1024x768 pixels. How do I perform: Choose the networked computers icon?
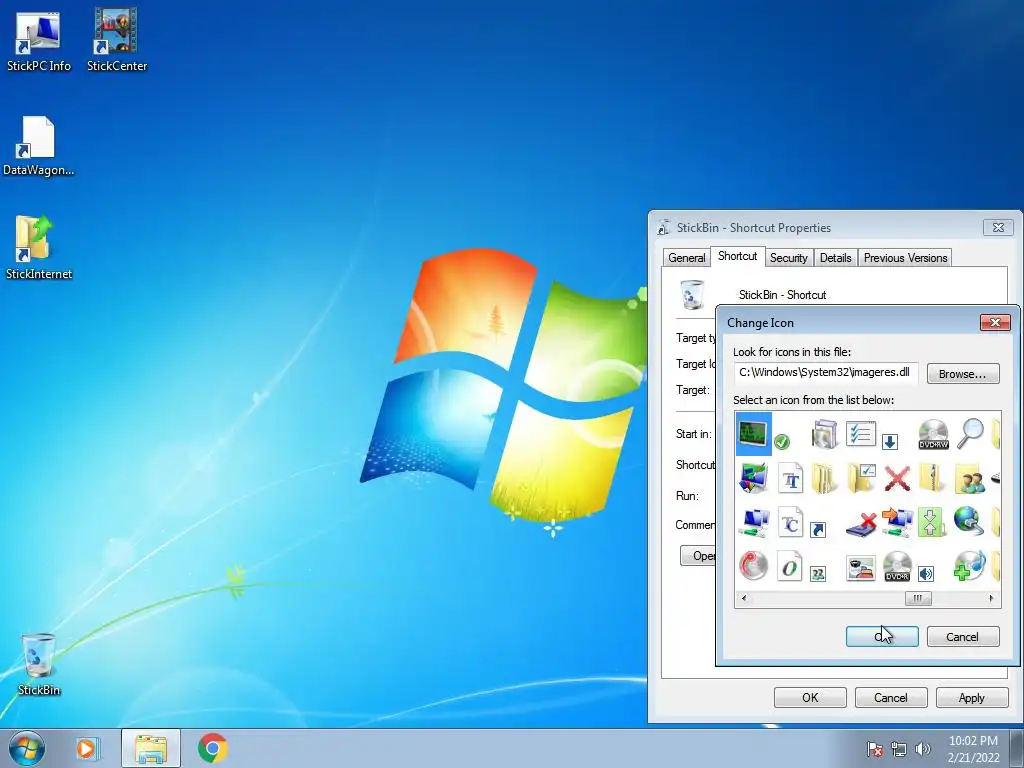point(756,522)
